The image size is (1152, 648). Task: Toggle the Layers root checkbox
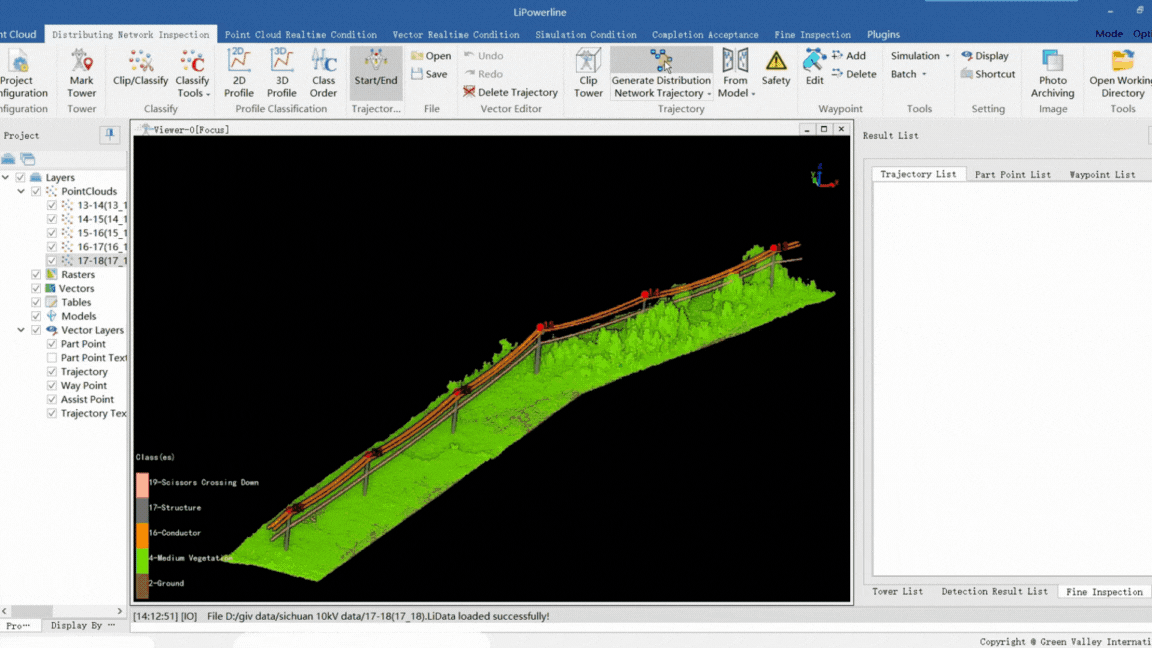21,177
